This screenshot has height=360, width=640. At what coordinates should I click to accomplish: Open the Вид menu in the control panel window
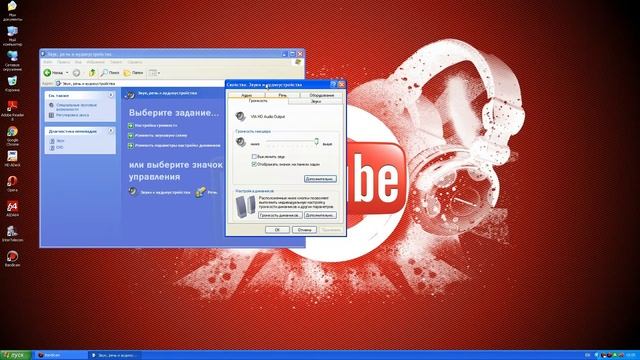pyautogui.click(x=78, y=62)
